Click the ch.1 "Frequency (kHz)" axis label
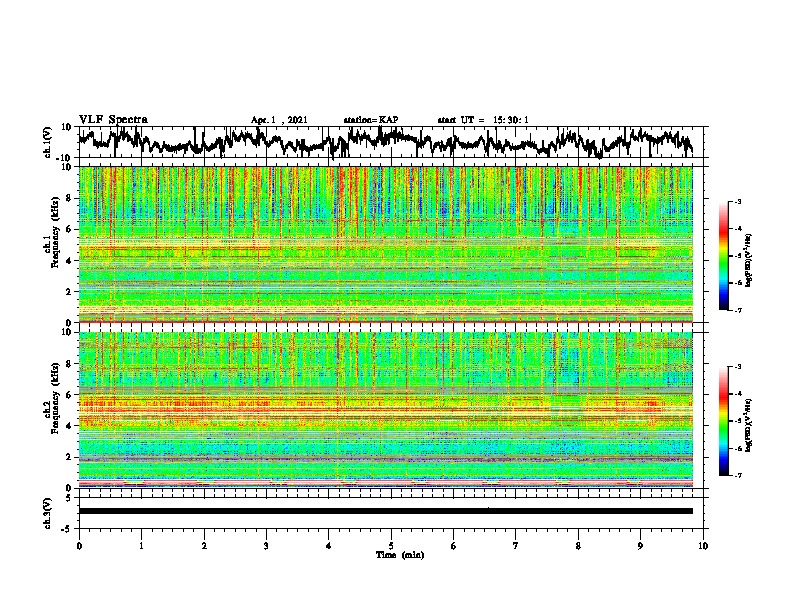Viewport: 792px width, 612px height. 55,232
